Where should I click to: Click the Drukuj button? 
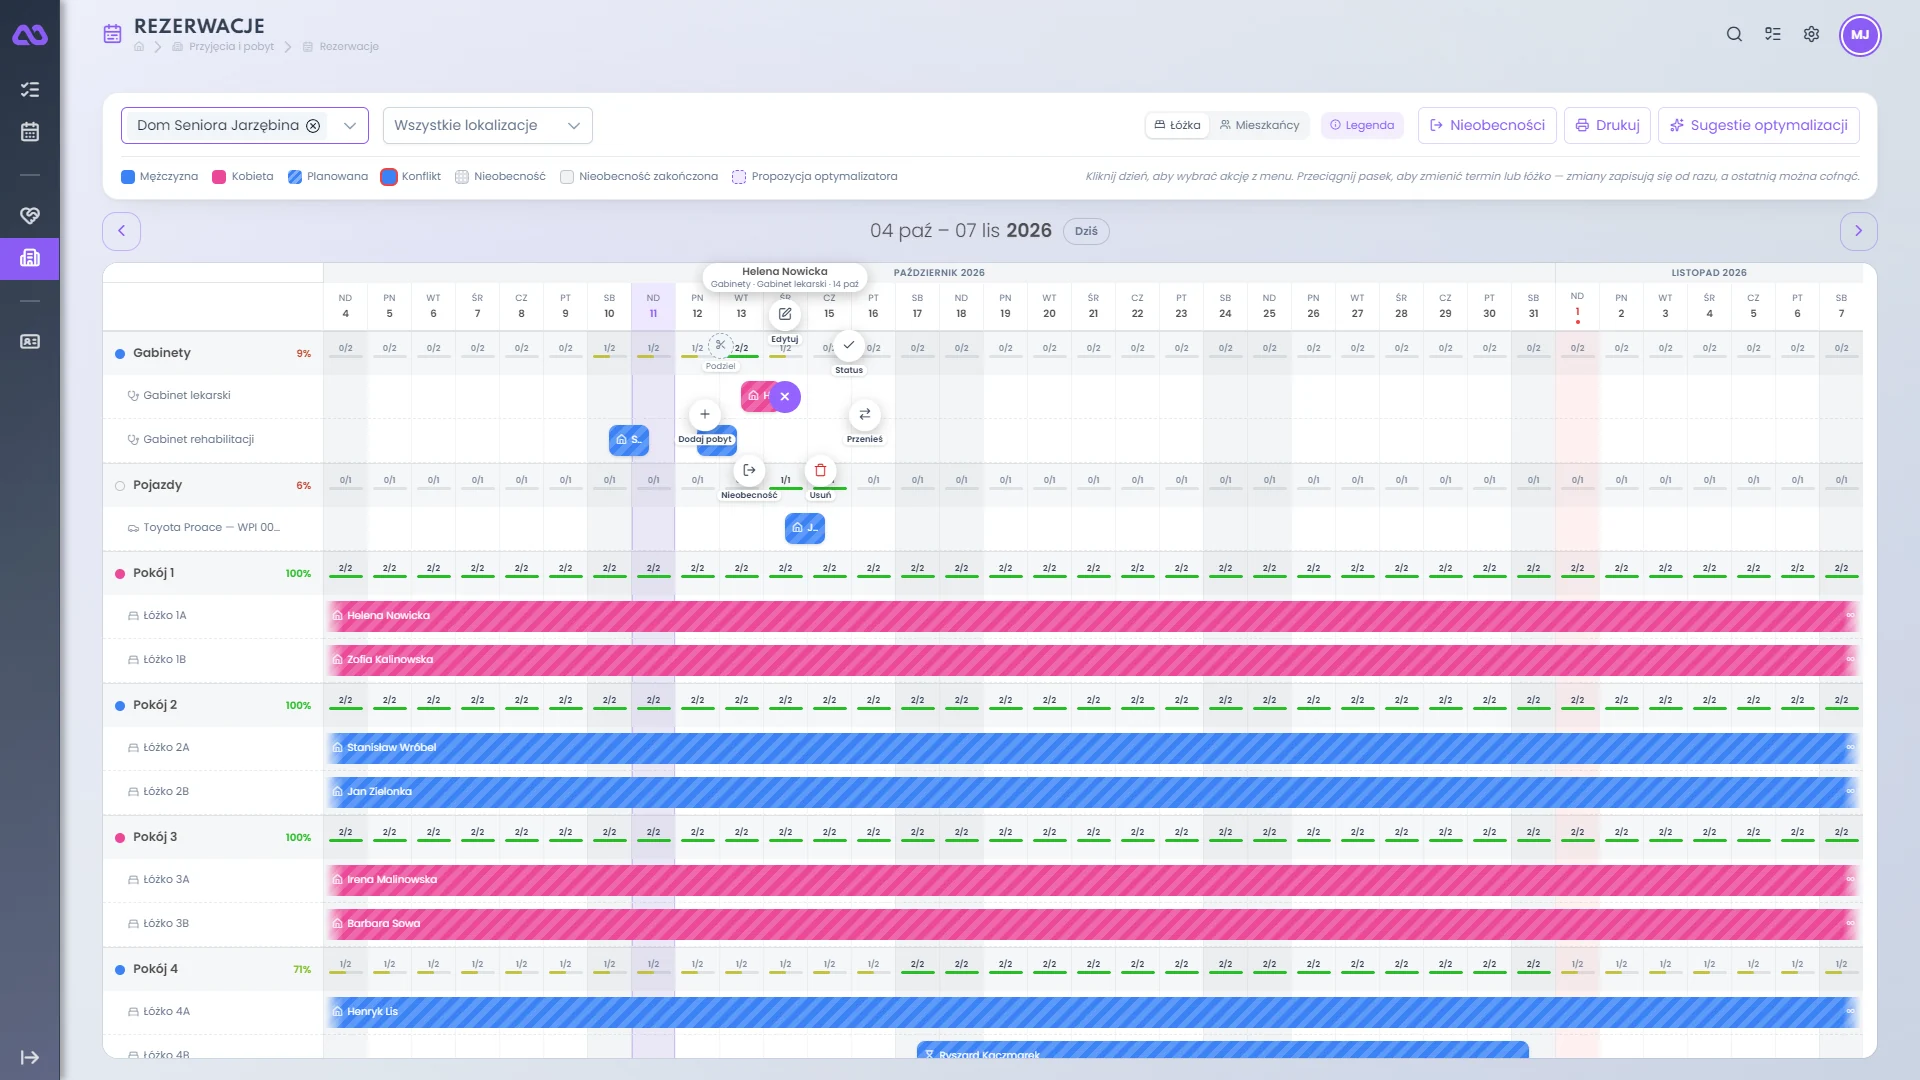coord(1607,126)
